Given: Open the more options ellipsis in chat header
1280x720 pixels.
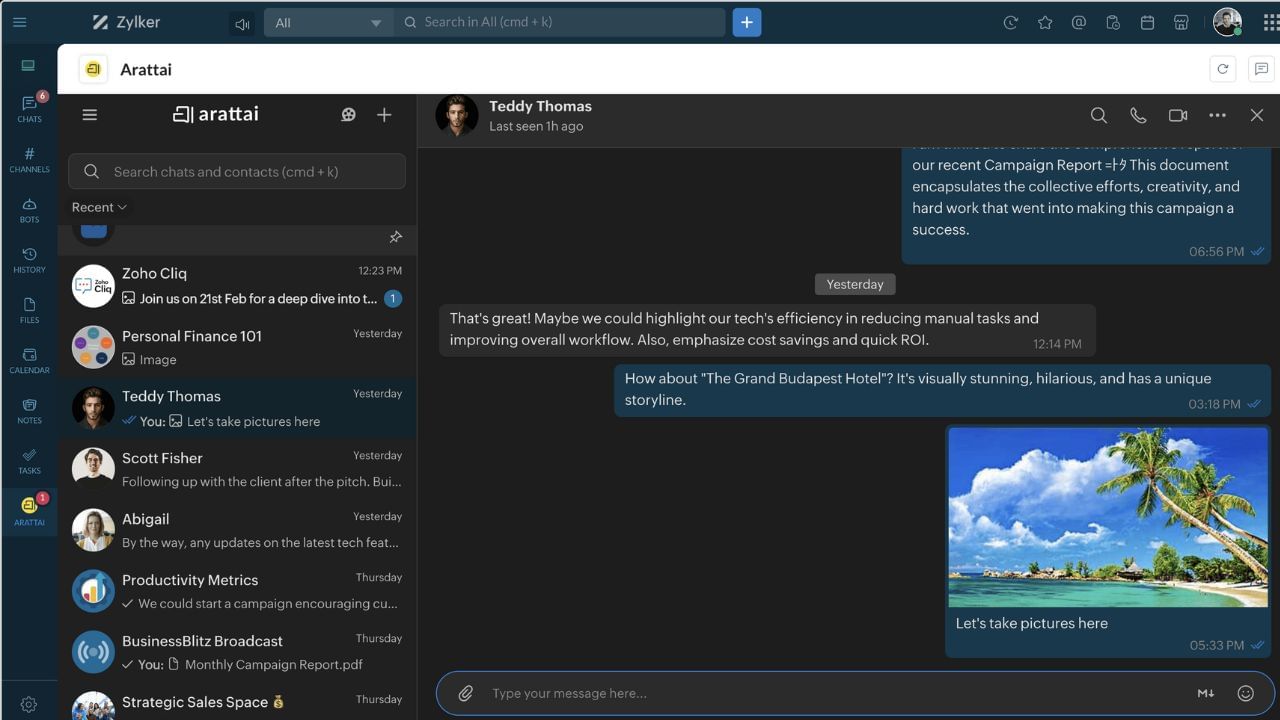Looking at the screenshot, I should pos(1217,116).
